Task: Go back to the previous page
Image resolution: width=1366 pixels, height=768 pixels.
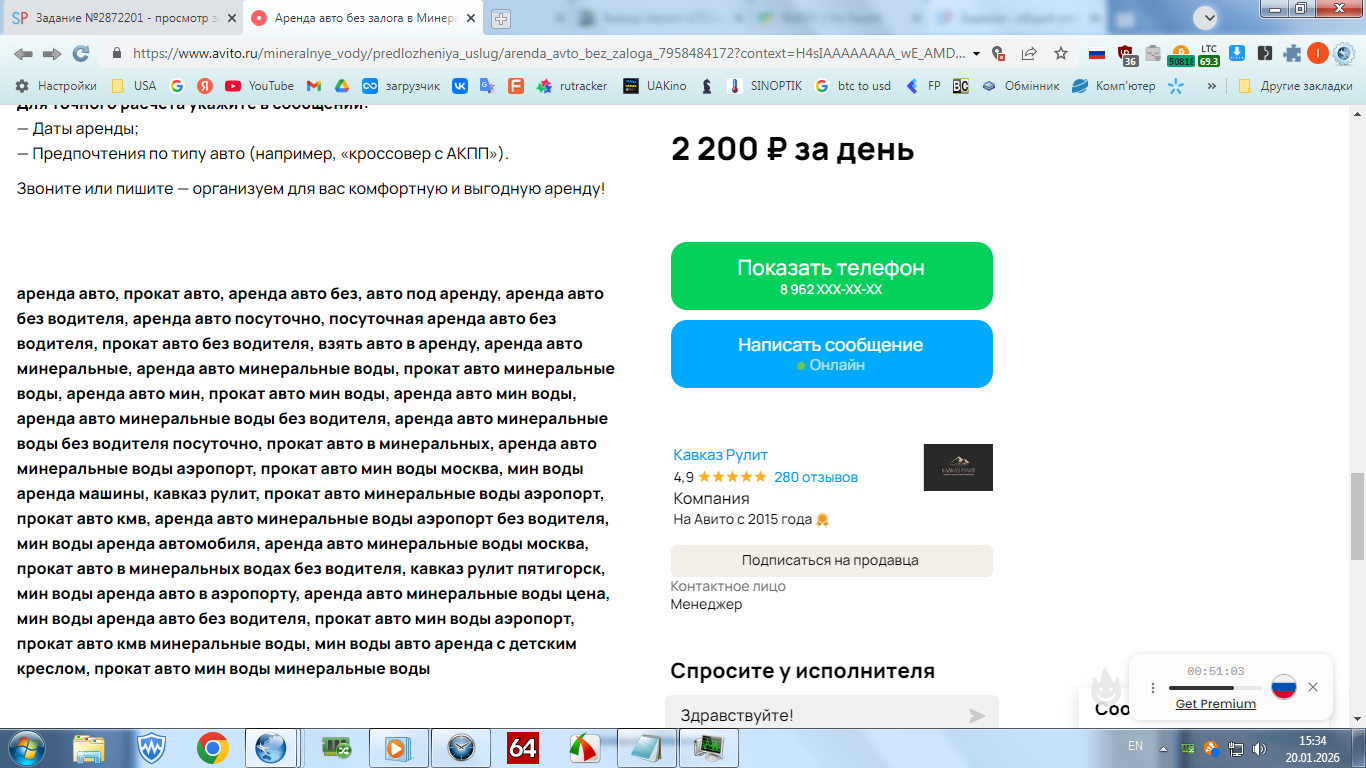Action: pyautogui.click(x=23, y=53)
